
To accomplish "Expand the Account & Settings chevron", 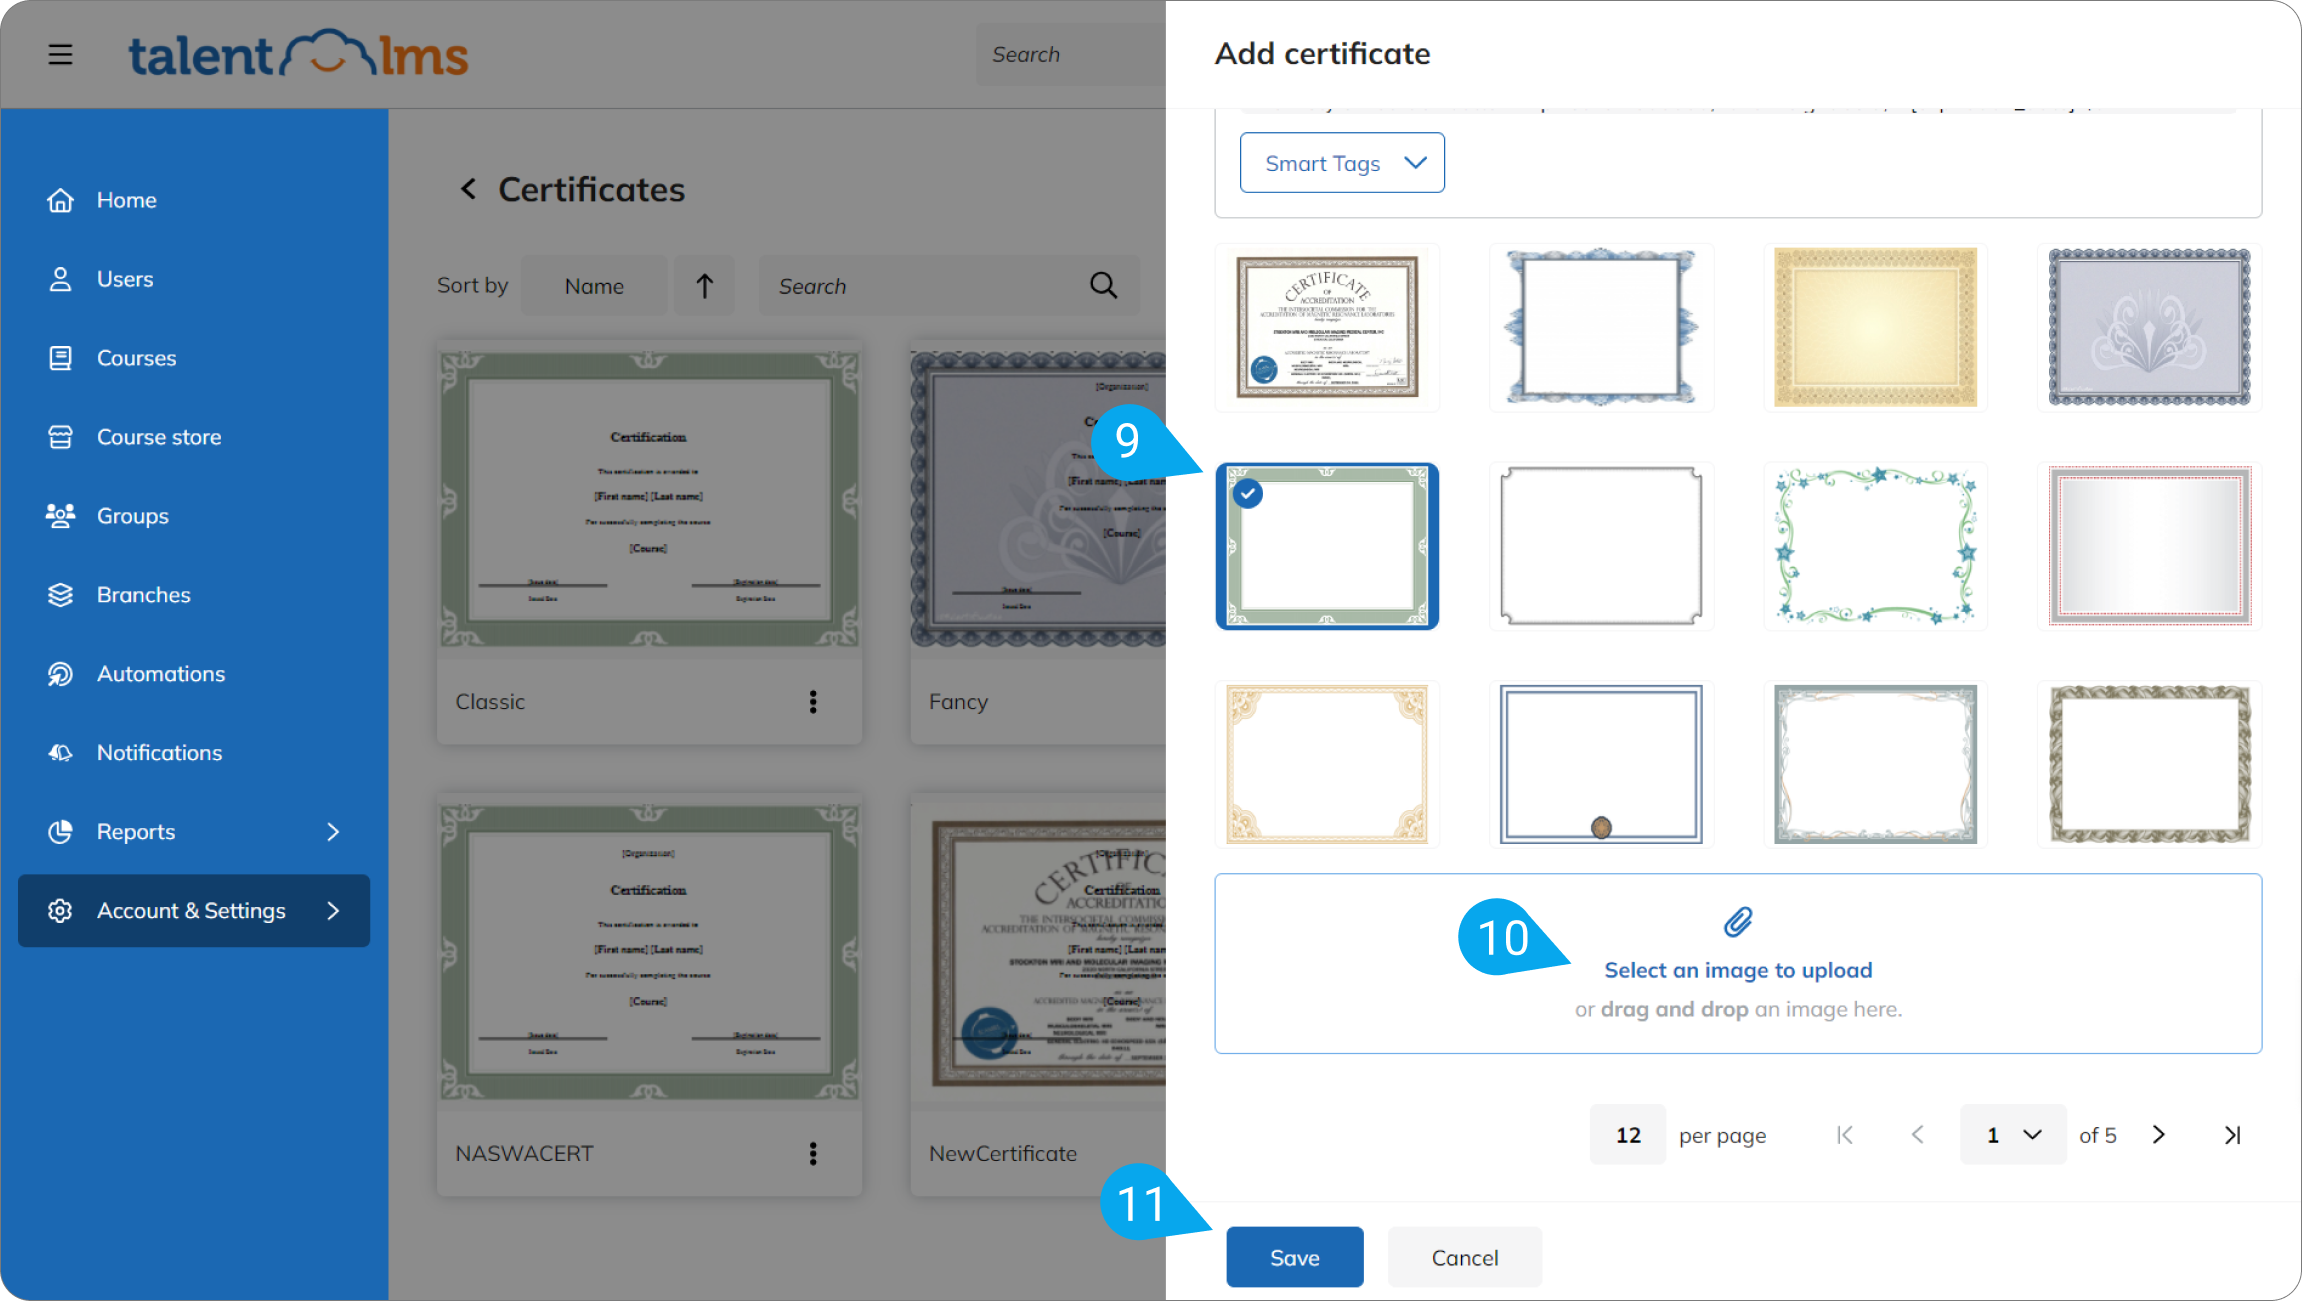I will (x=333, y=911).
